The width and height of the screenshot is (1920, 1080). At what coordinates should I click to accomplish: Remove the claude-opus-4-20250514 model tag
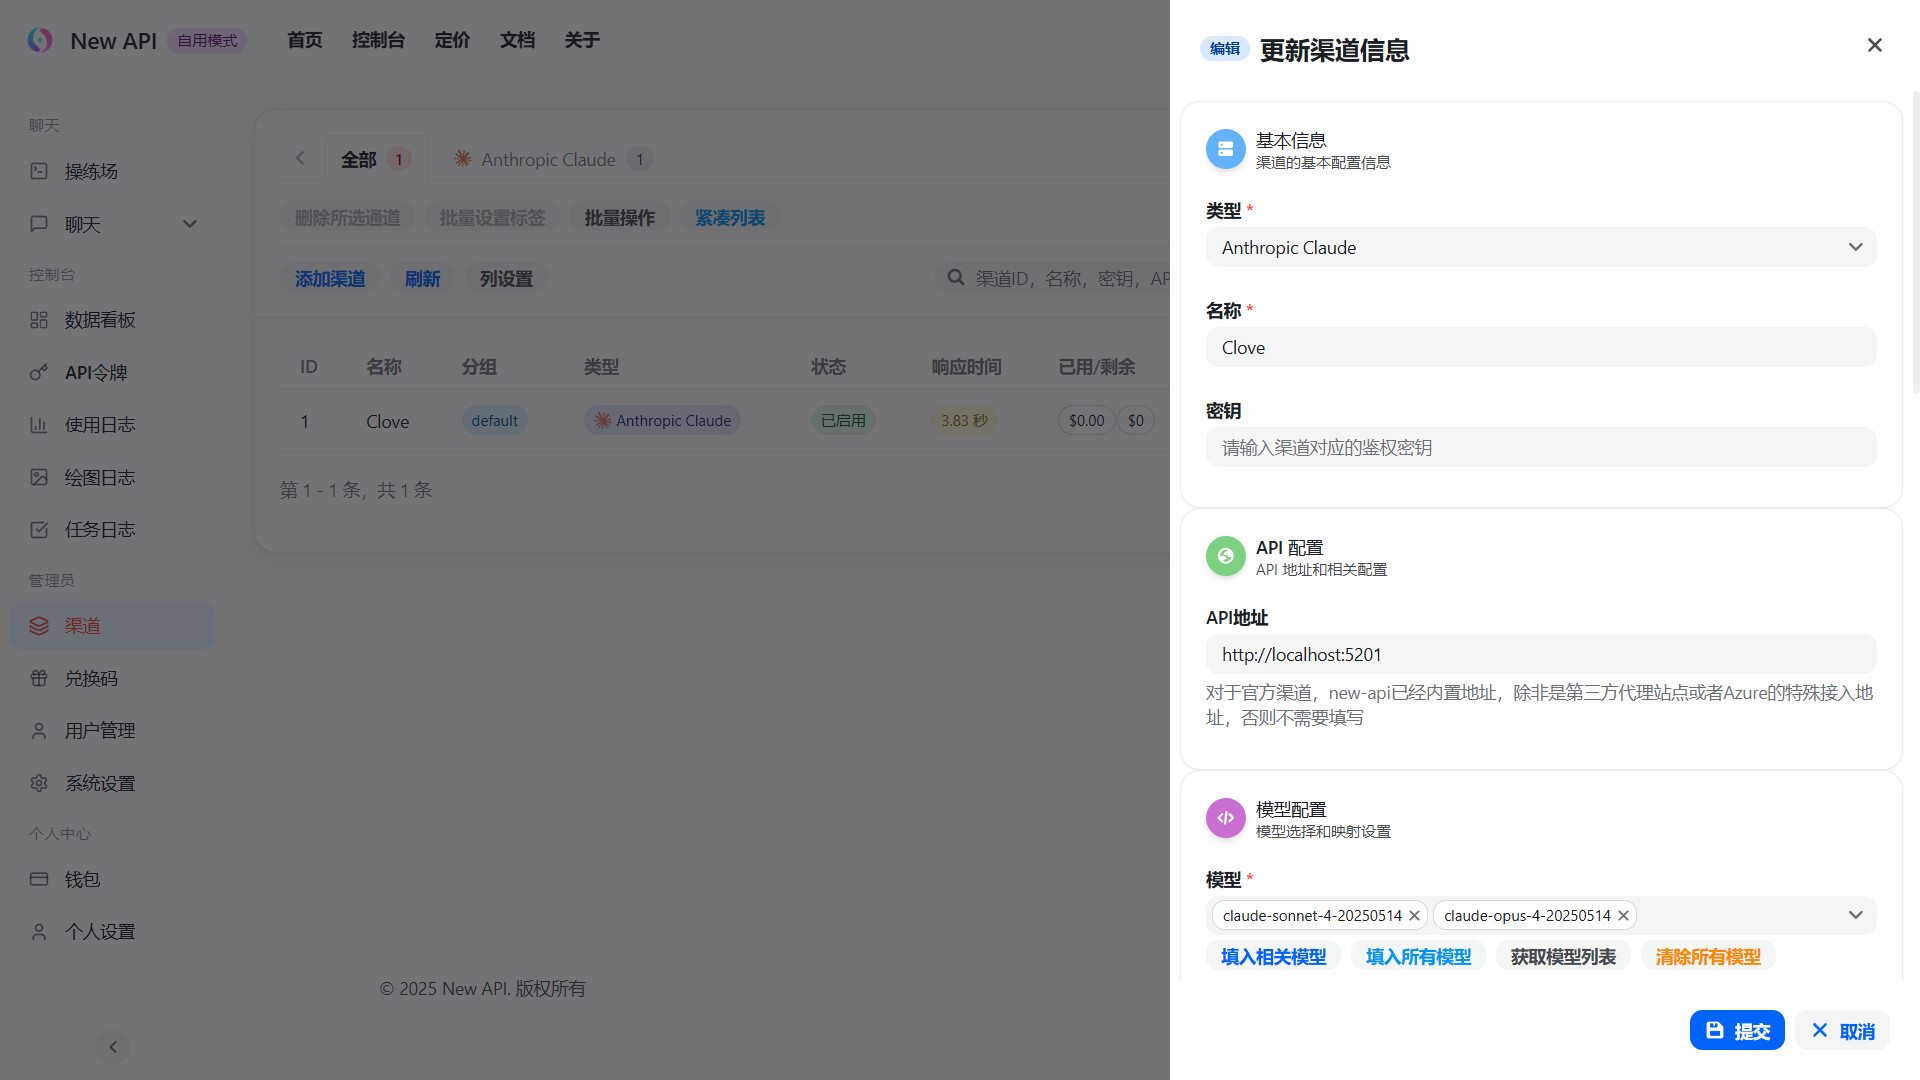click(1623, 916)
